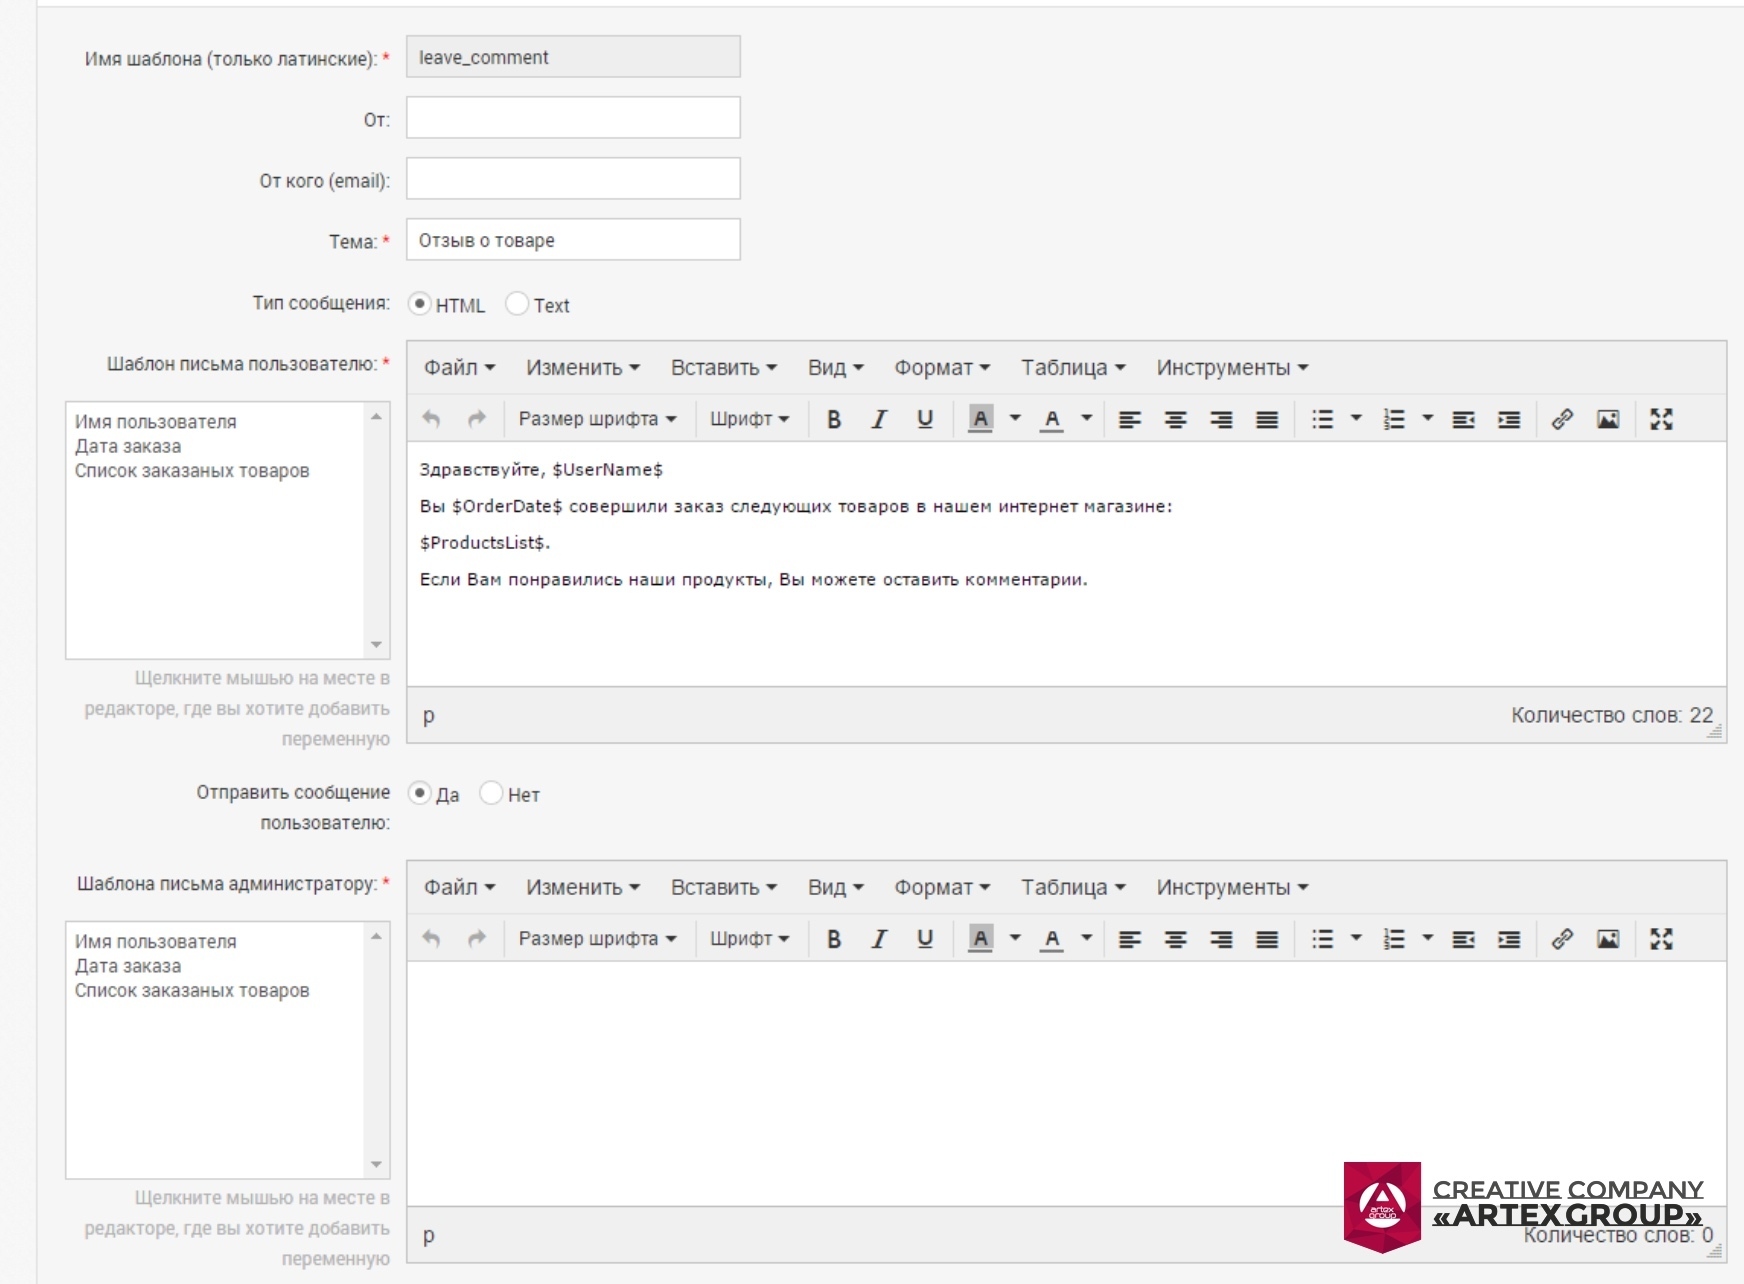Insert Список заказаных товаров variable in user template
This screenshot has height=1284, width=1744.
coord(192,471)
